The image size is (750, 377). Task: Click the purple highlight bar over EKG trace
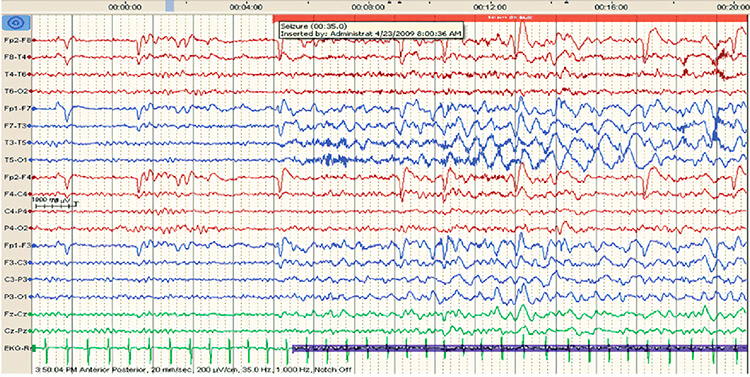pyautogui.click(x=519, y=349)
